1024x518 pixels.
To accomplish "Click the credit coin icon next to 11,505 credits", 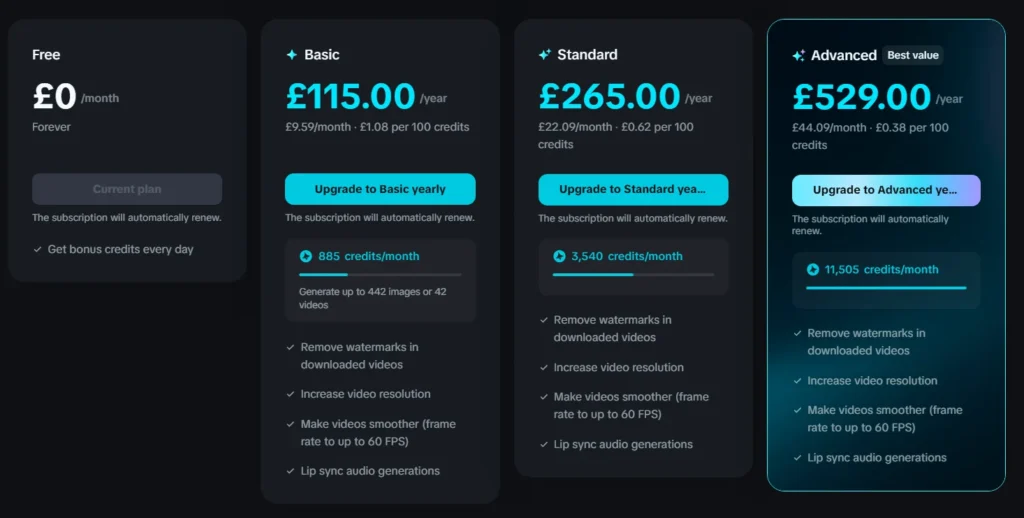I will (812, 269).
